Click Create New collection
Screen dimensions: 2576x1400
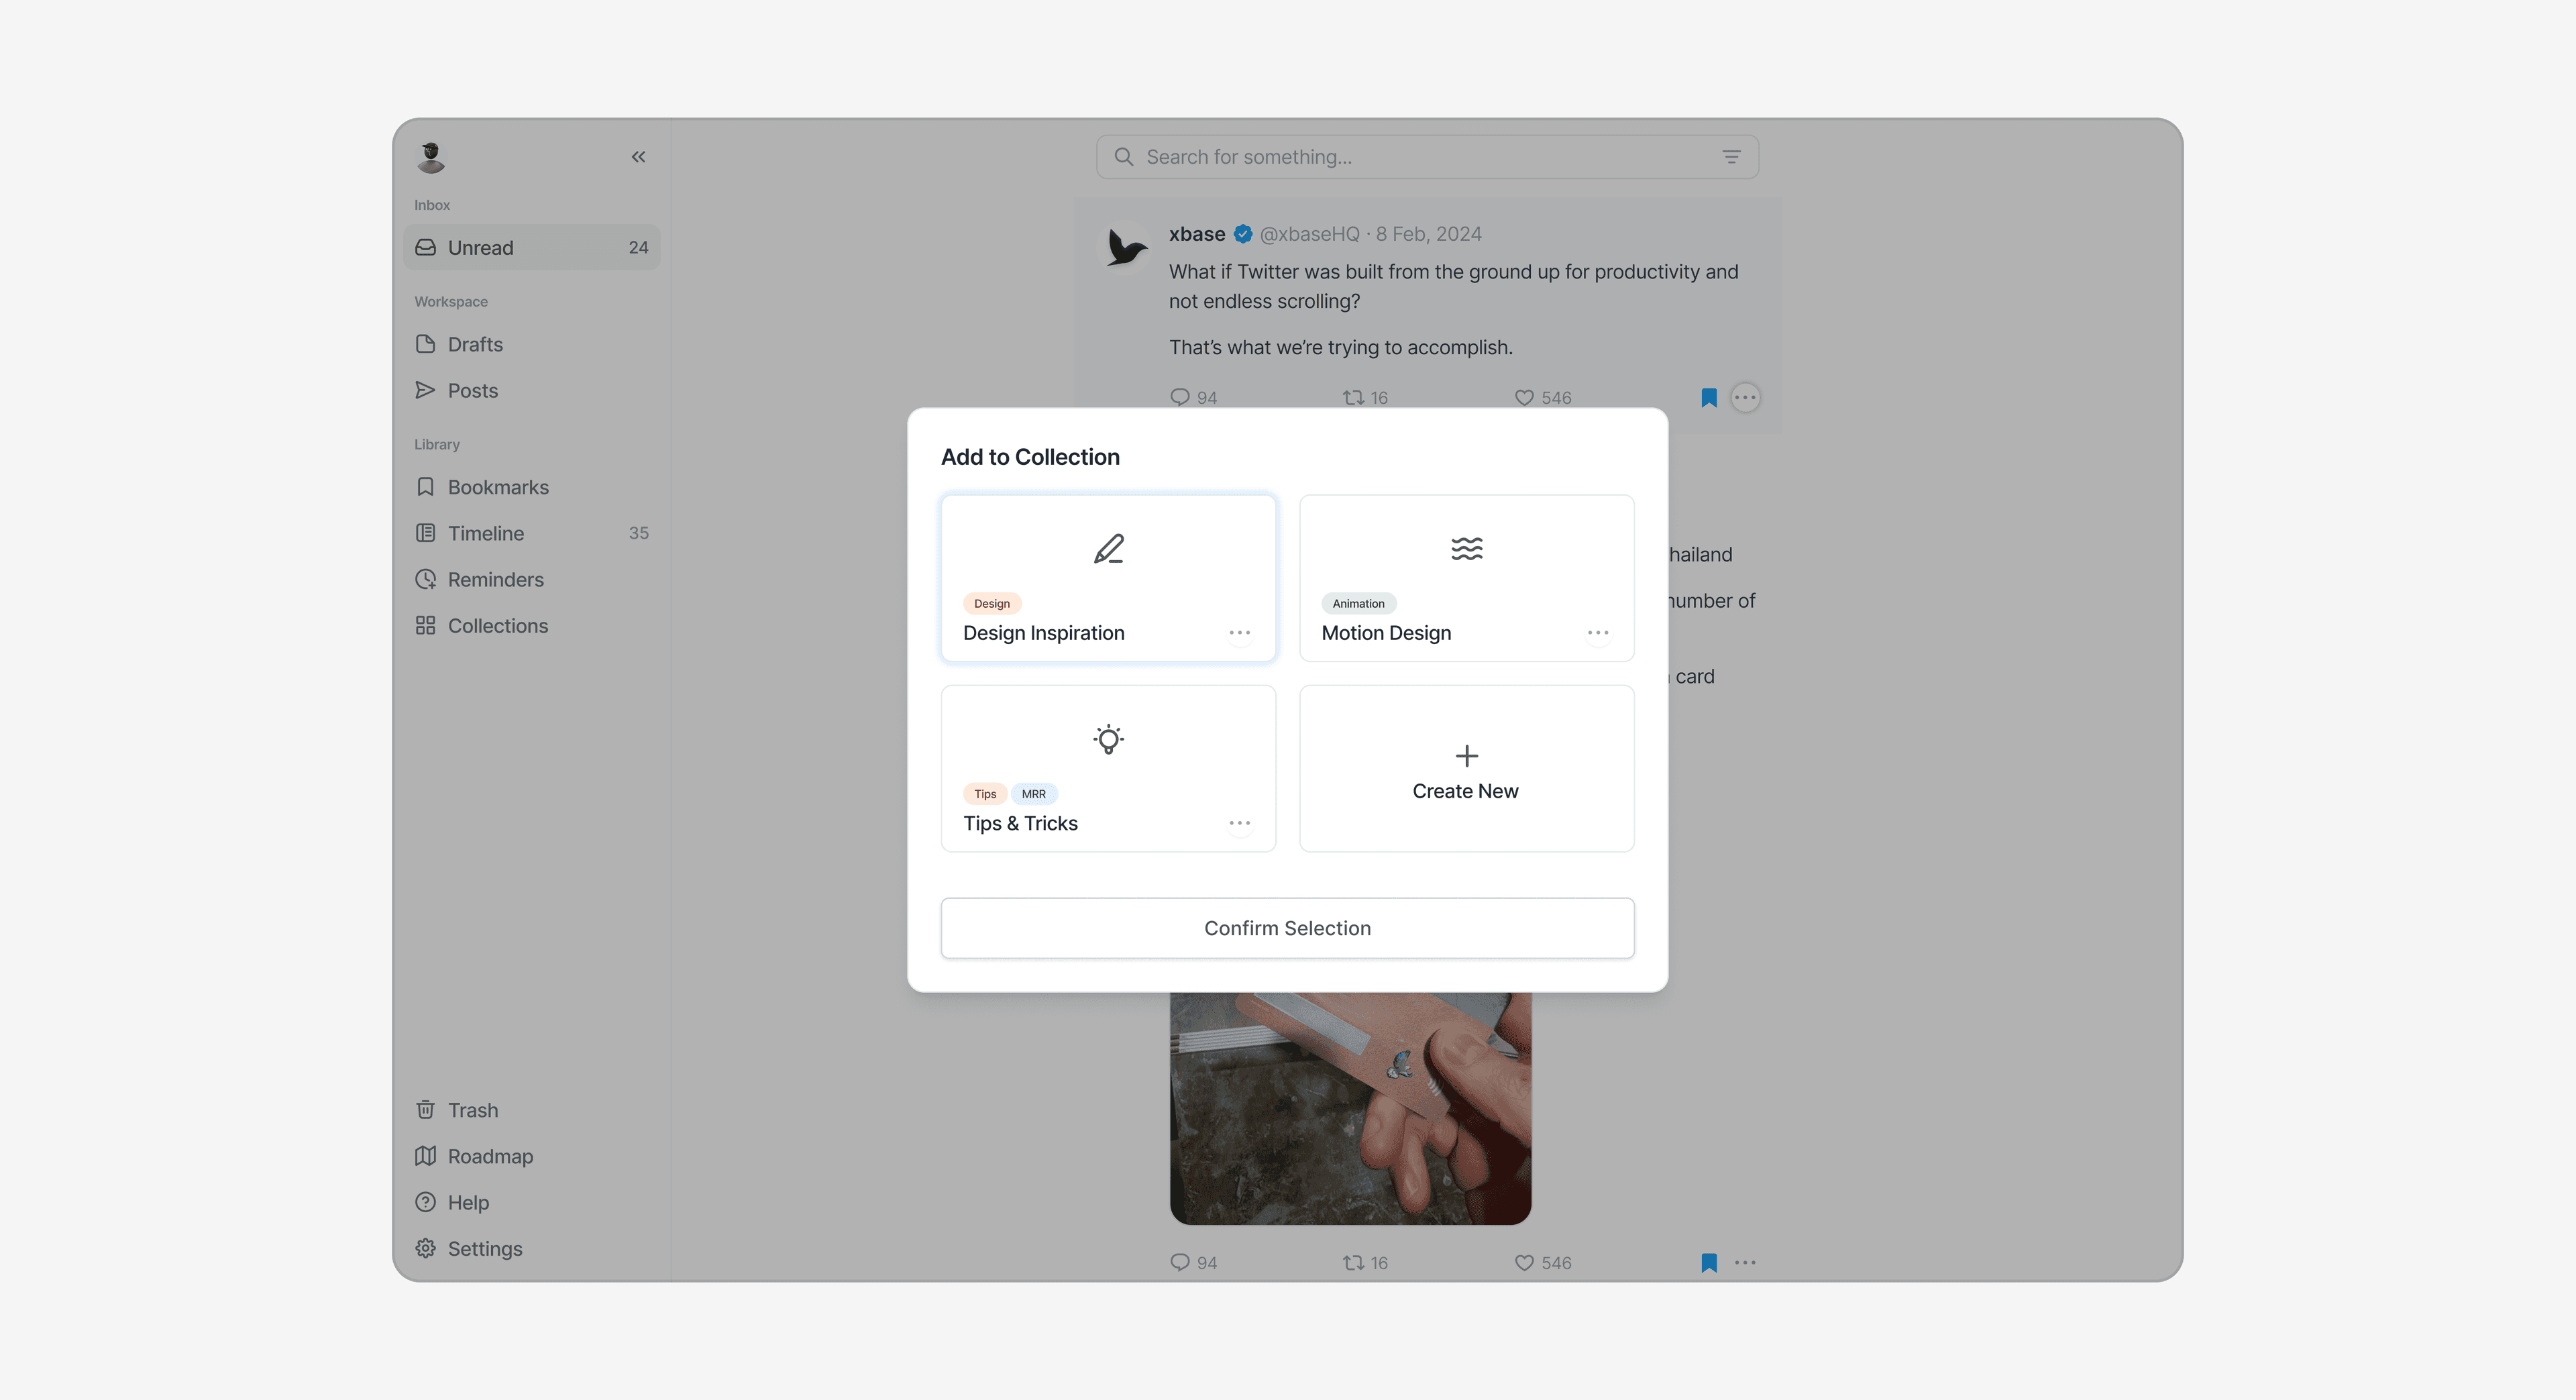coord(1466,769)
